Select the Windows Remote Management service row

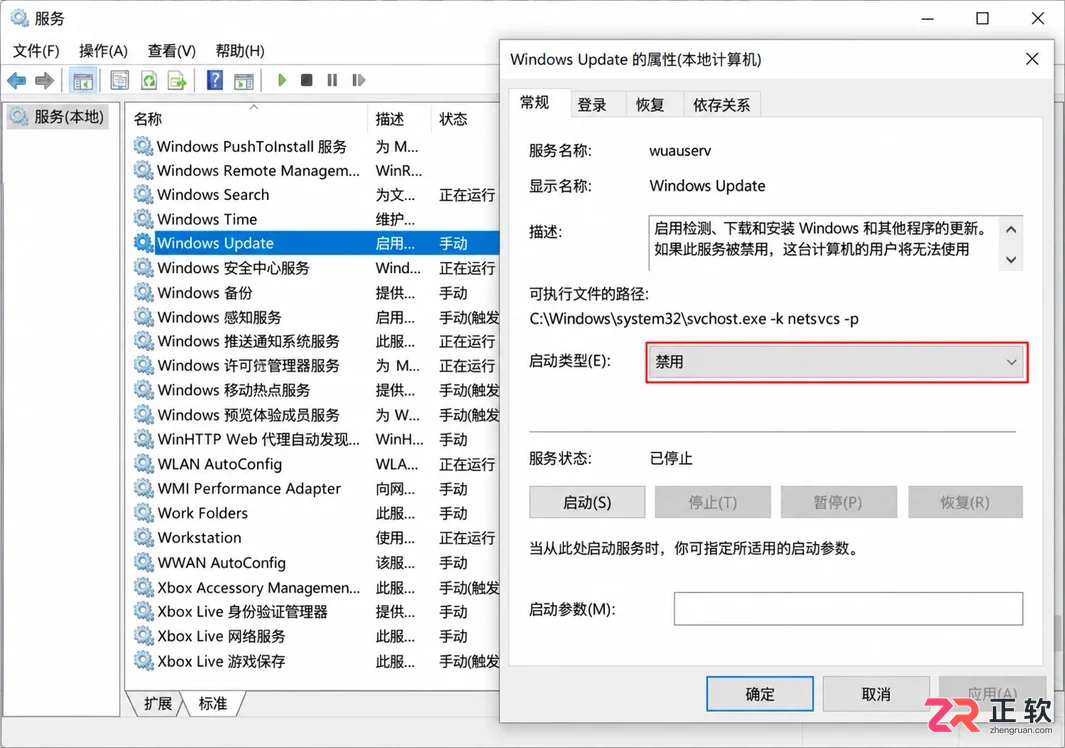point(315,171)
